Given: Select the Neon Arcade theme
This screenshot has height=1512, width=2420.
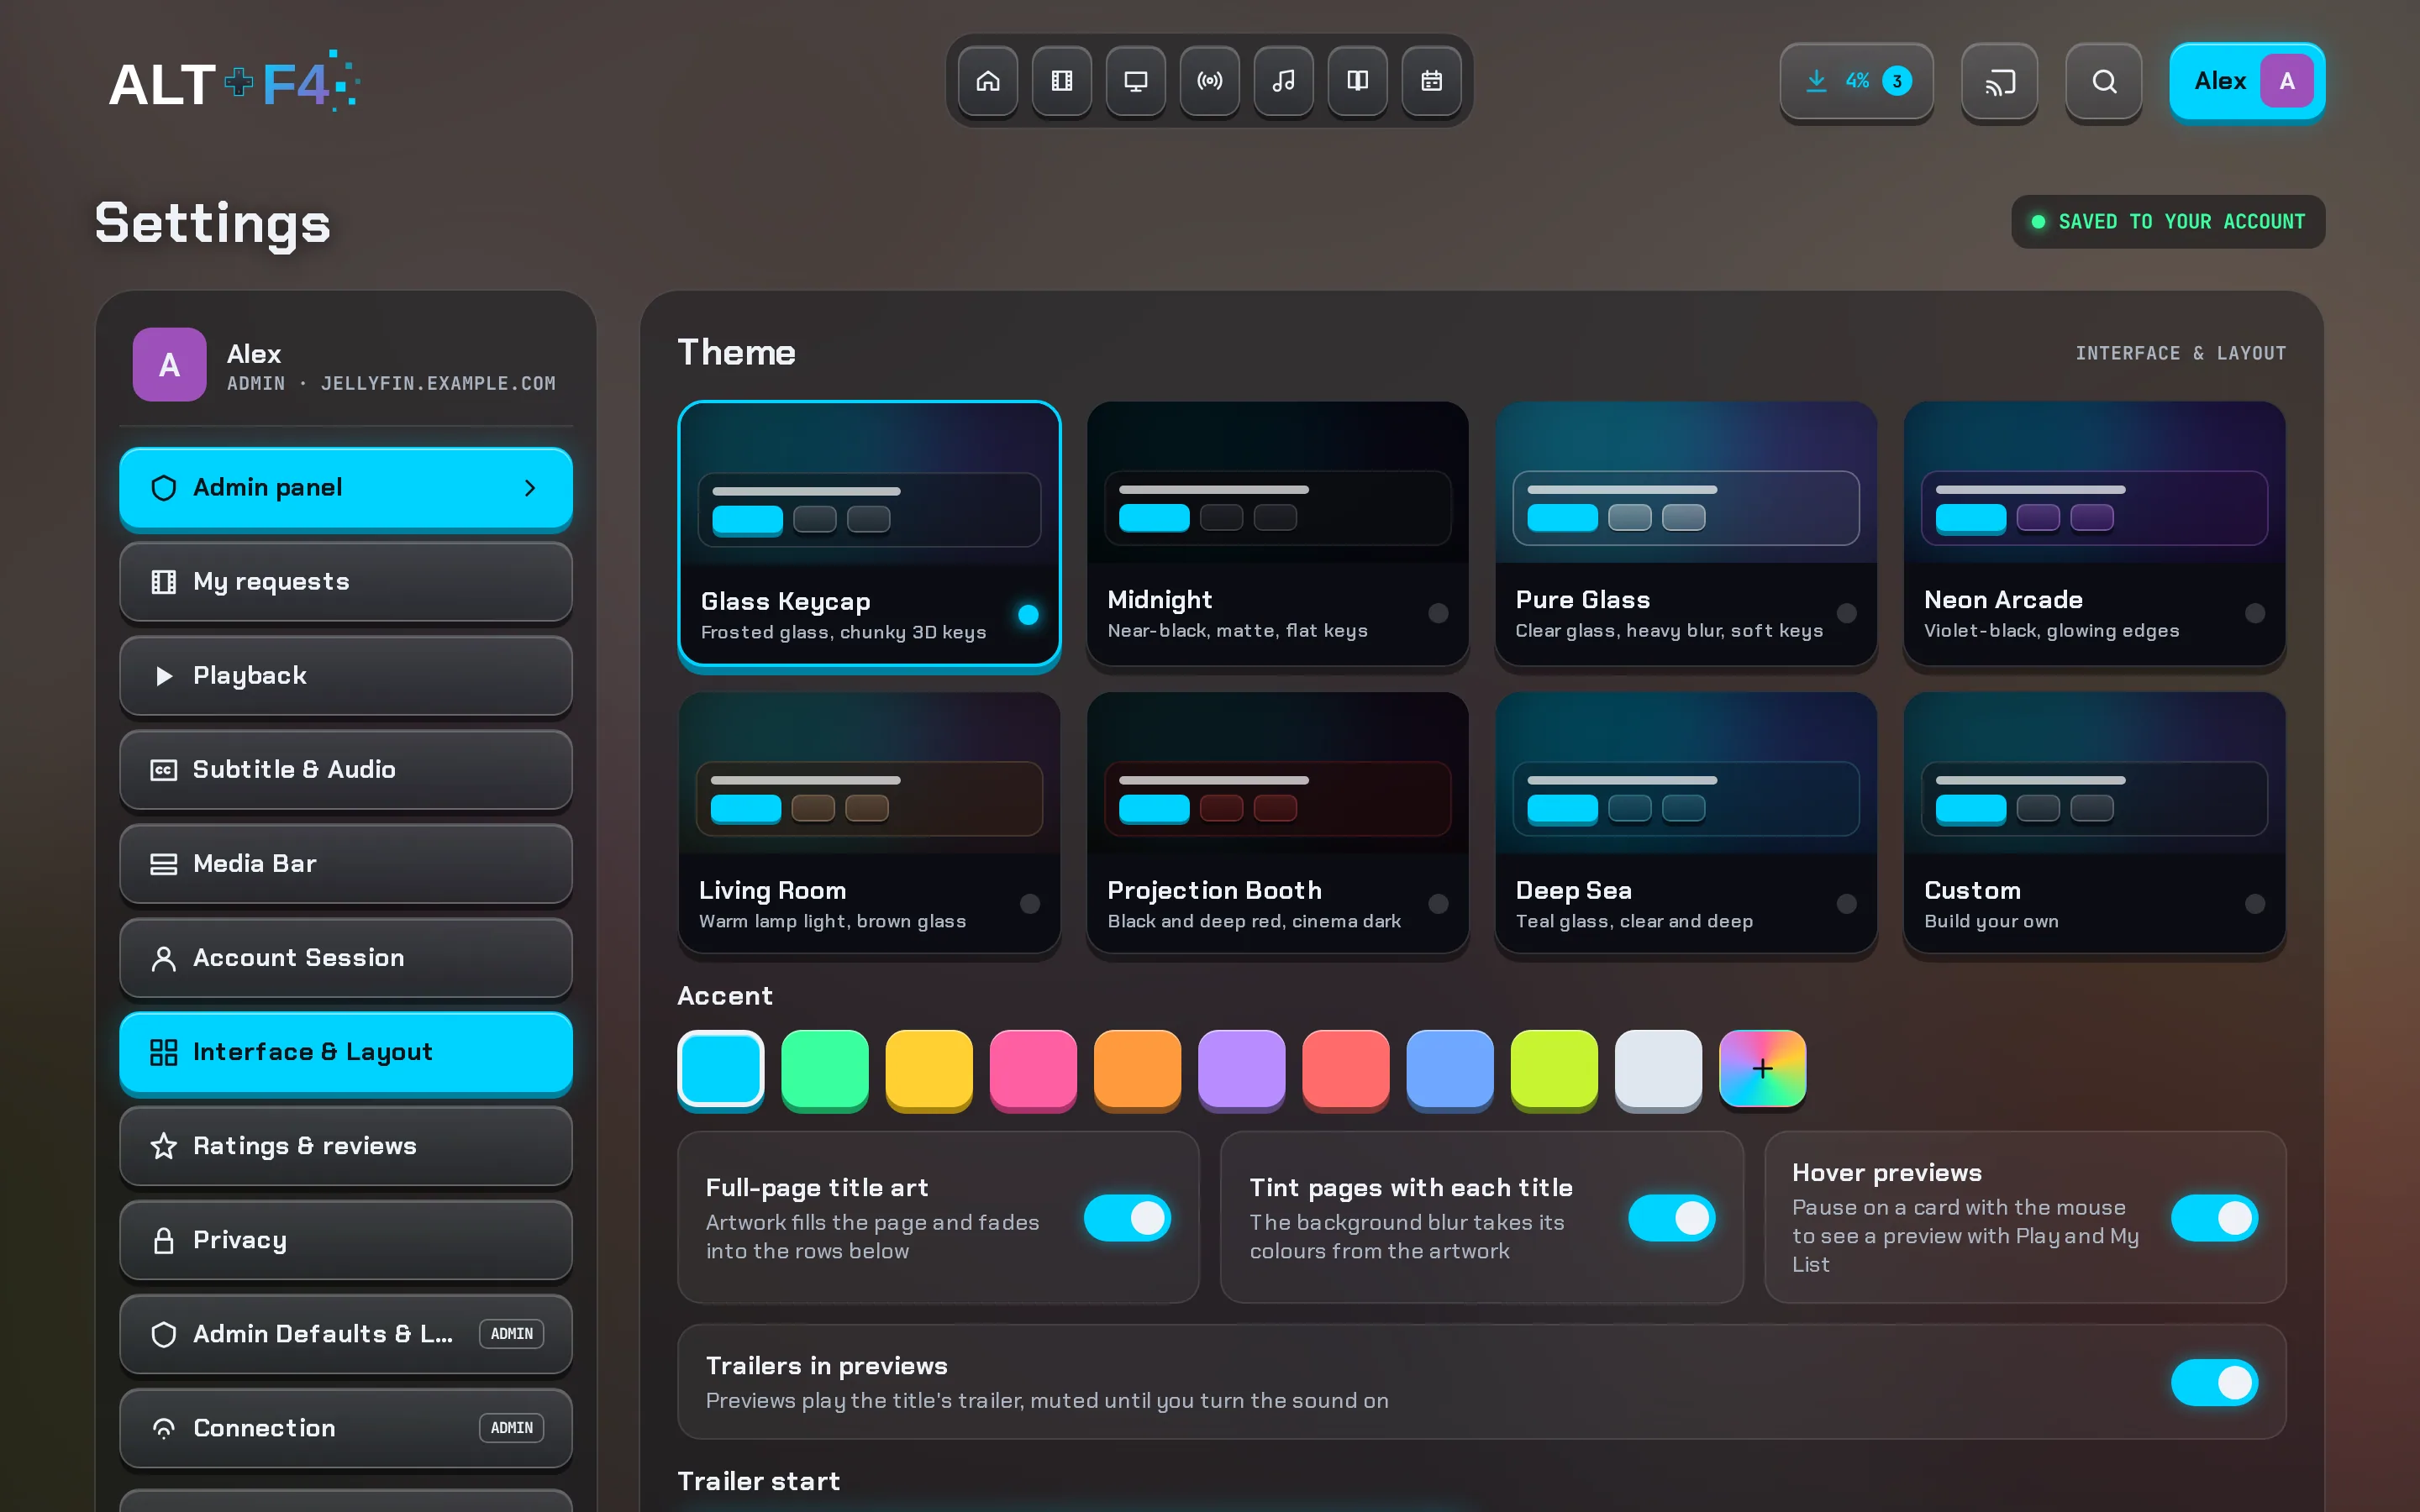Looking at the screenshot, I should pos(2094,533).
